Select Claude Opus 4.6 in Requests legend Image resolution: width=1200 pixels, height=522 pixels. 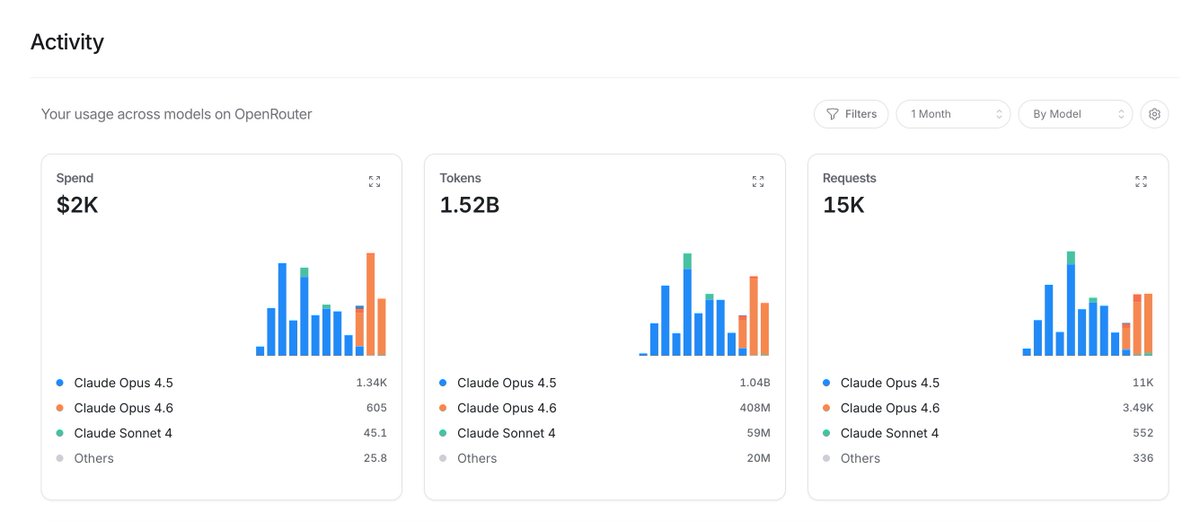pyautogui.click(x=890, y=408)
